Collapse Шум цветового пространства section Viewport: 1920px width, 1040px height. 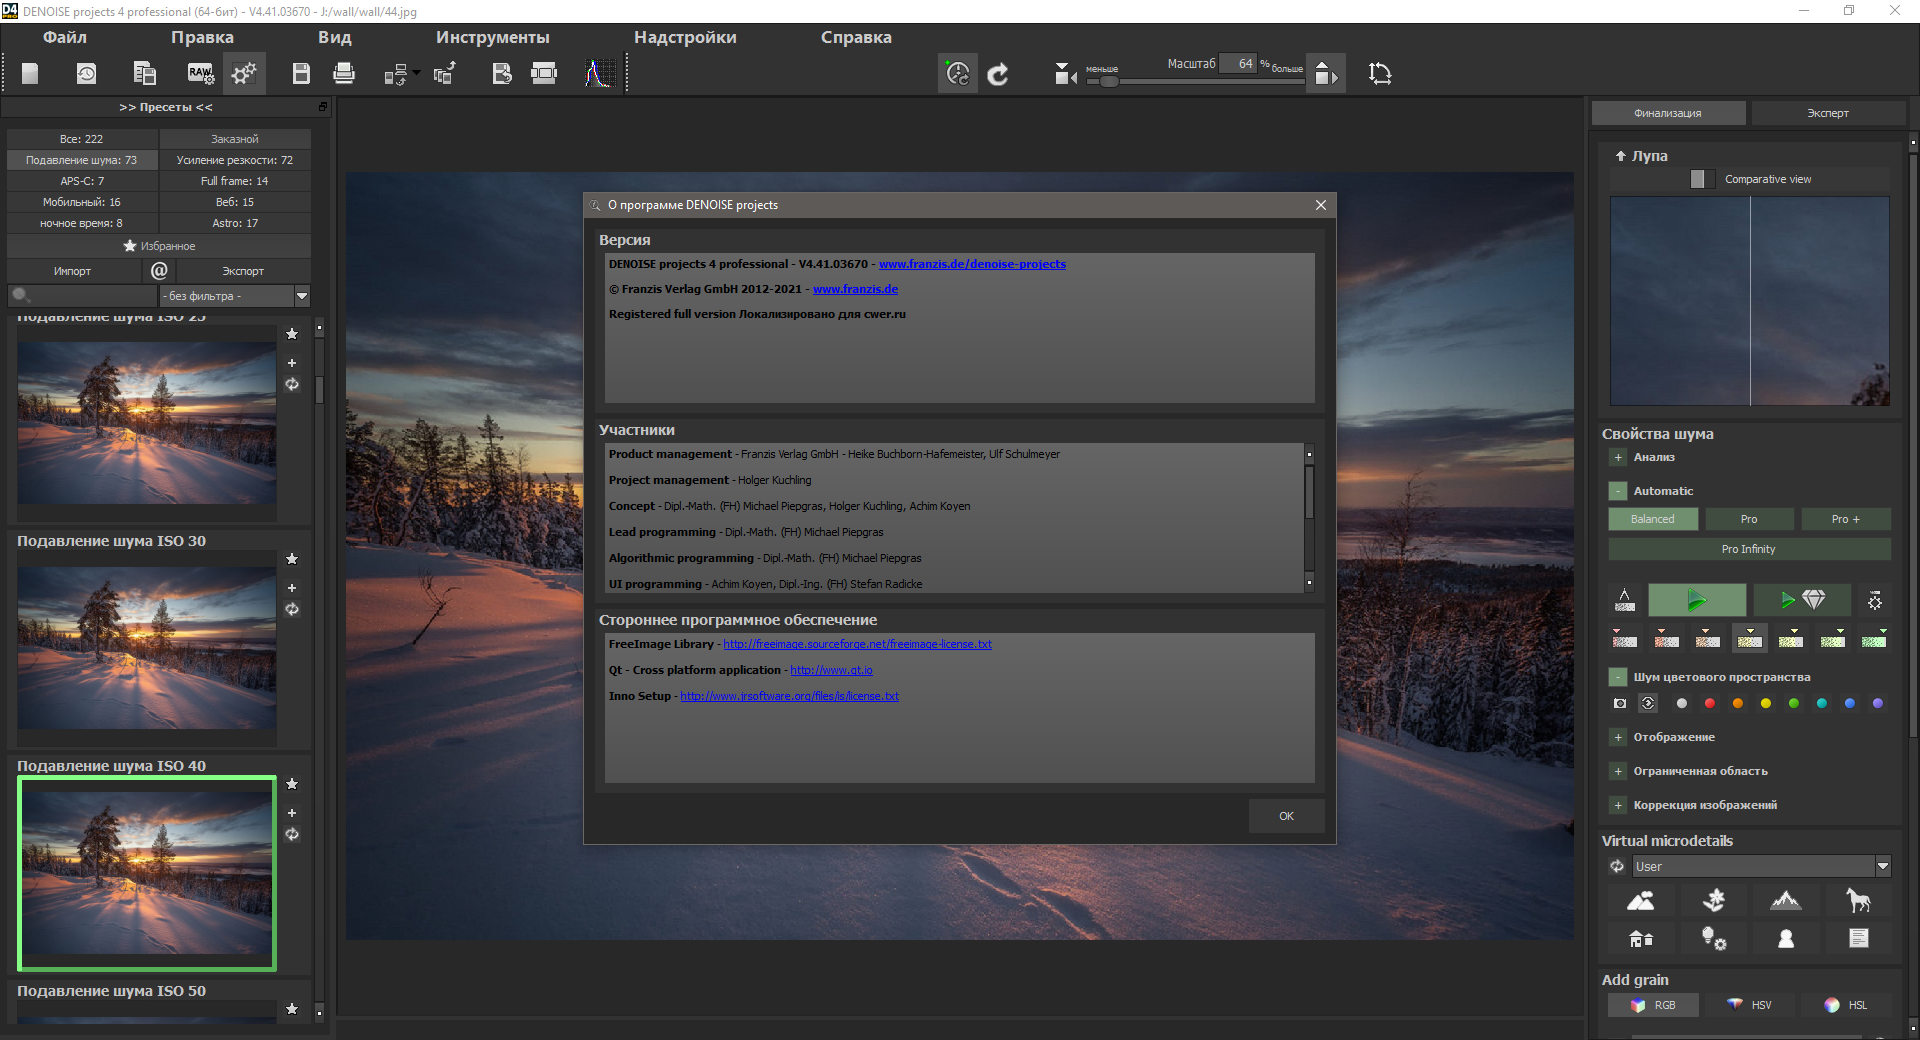pos(1618,677)
